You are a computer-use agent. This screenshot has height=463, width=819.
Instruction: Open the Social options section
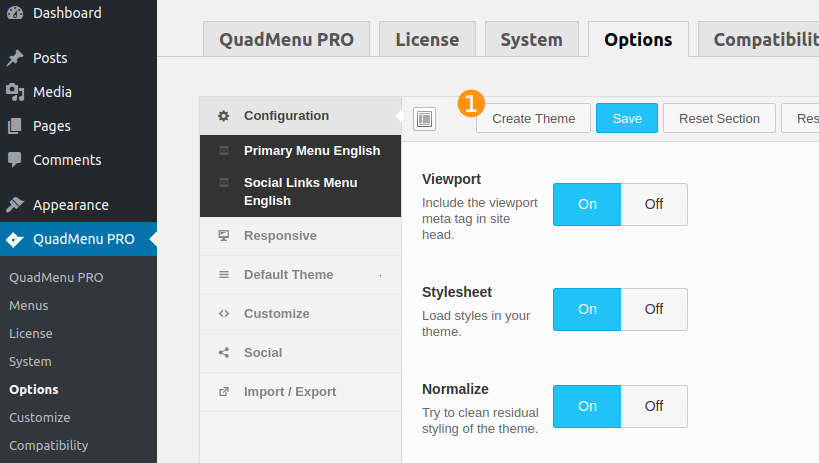coord(300,353)
